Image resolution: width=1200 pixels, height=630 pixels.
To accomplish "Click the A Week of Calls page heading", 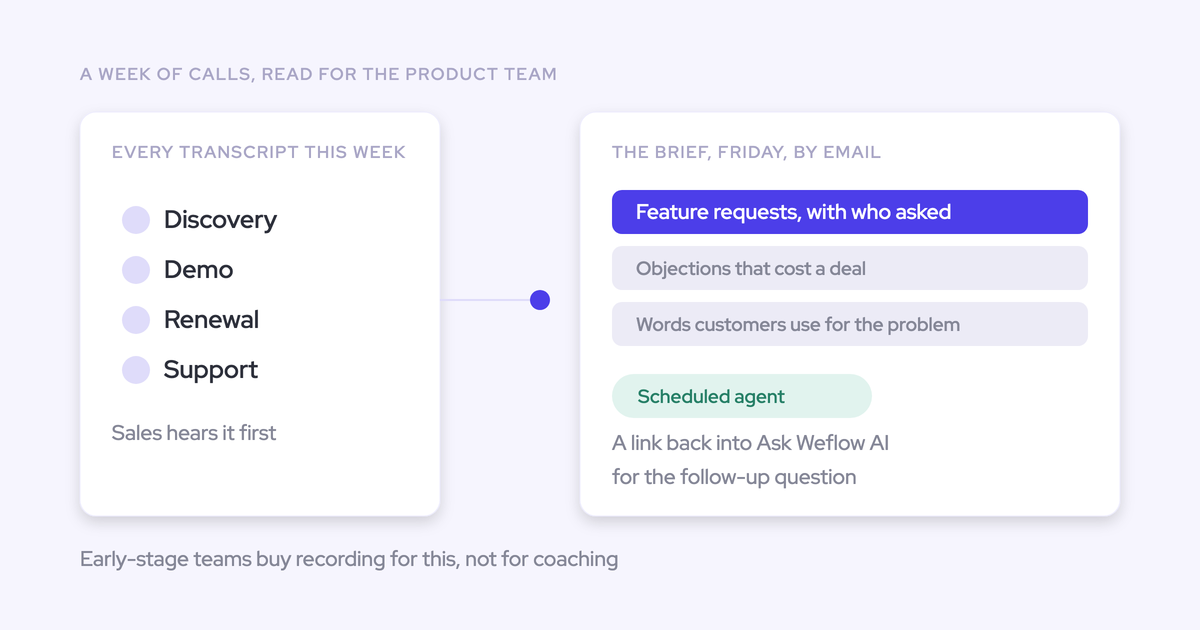I will 318,74.
